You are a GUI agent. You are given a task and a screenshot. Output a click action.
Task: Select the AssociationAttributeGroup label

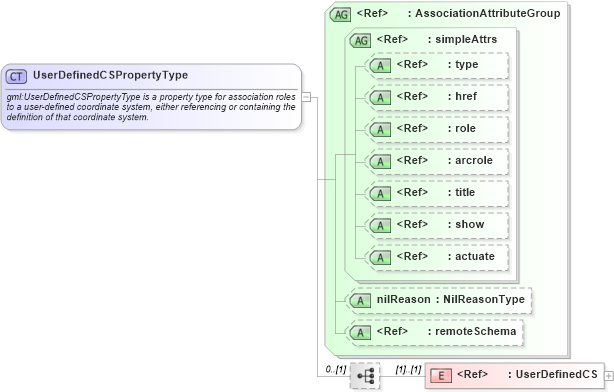point(488,13)
